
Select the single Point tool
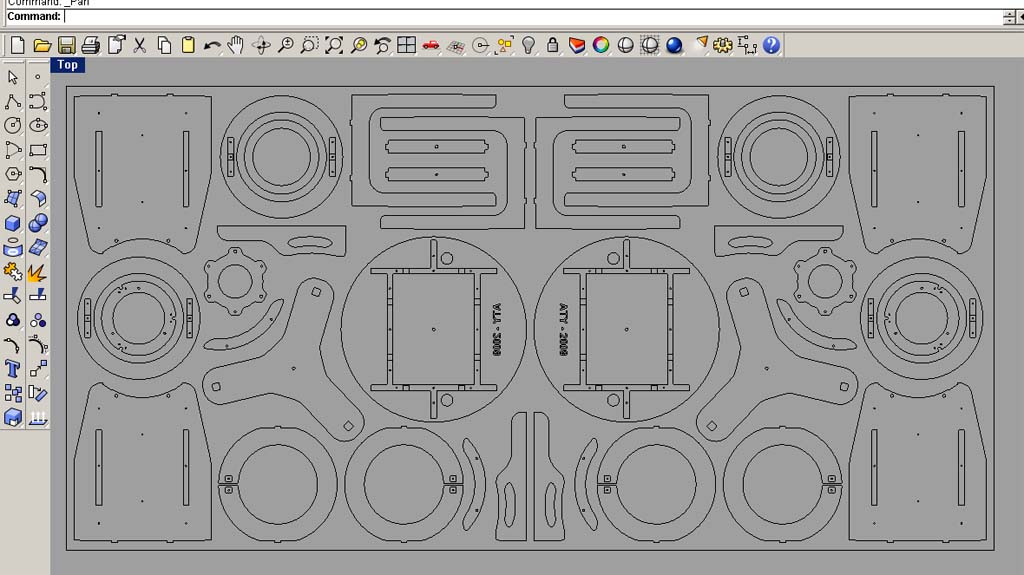pyautogui.click(x=38, y=77)
